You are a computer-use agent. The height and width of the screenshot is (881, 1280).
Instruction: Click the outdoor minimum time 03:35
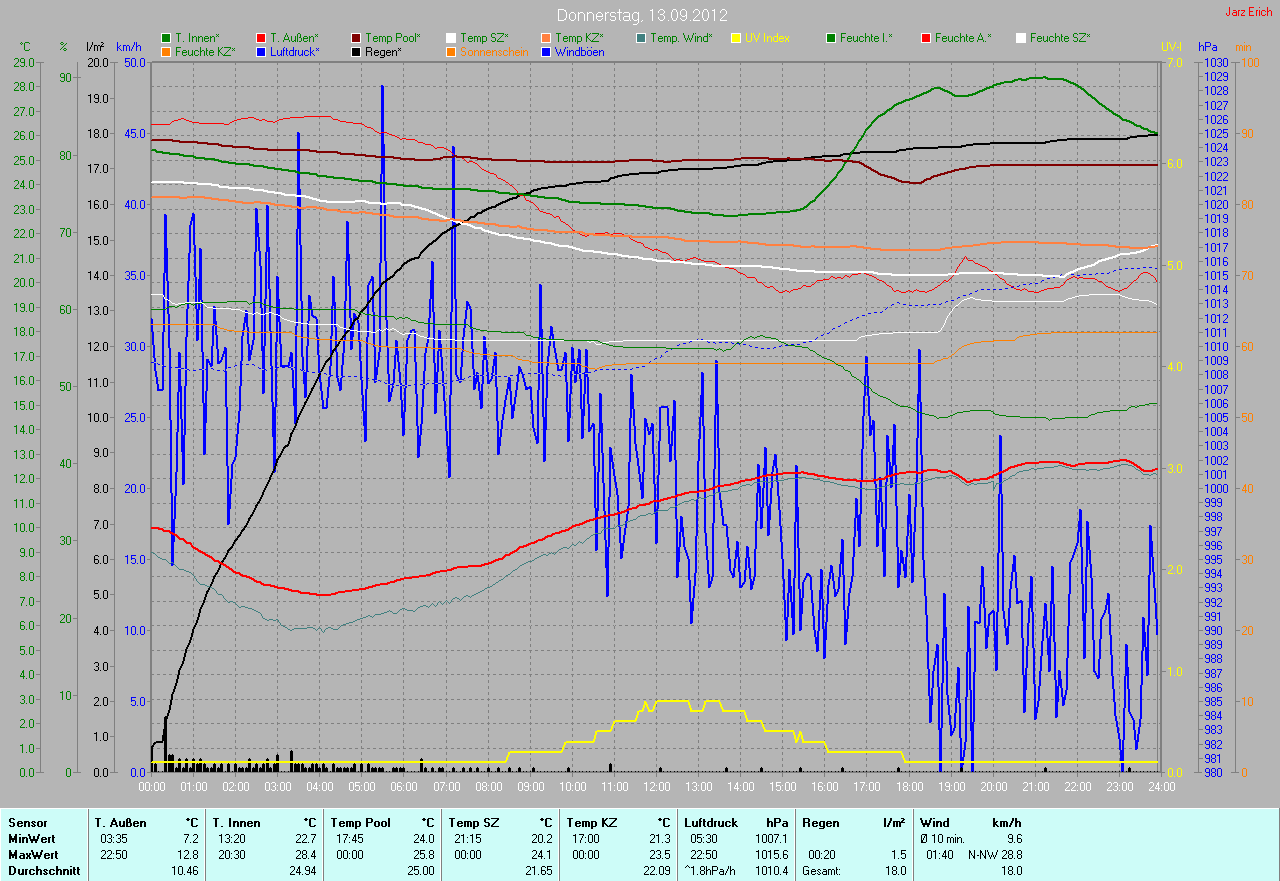(115, 839)
